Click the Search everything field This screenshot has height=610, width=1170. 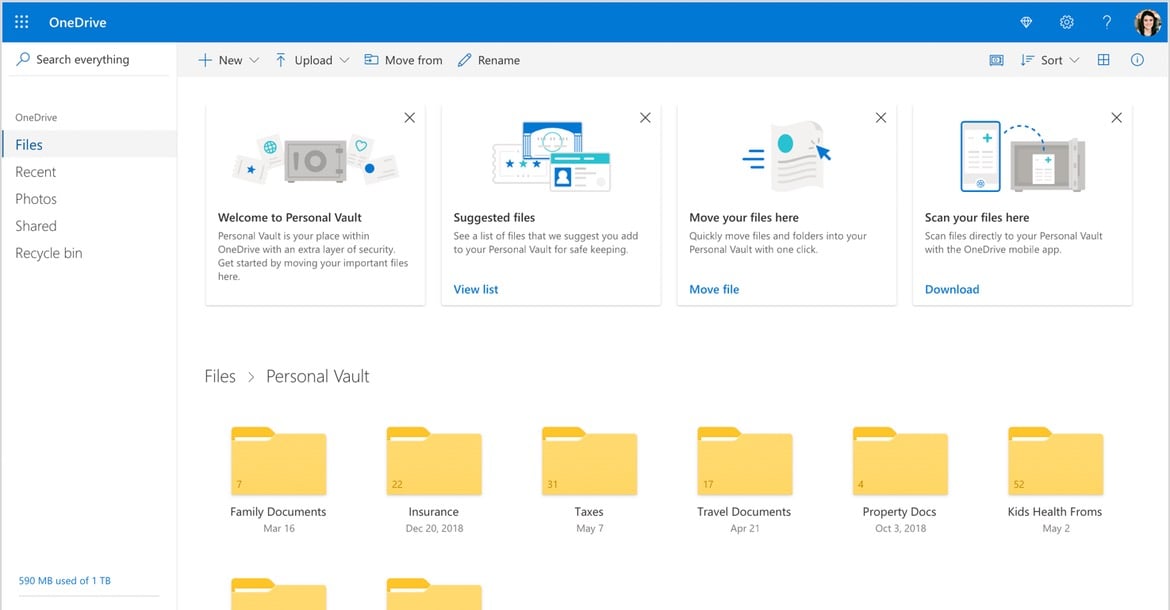82,60
